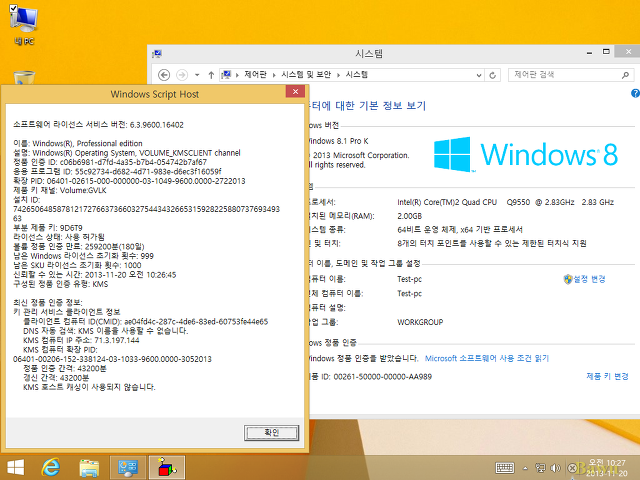
Task: Click address bar location icon
Action: pyautogui.click(x=226, y=75)
